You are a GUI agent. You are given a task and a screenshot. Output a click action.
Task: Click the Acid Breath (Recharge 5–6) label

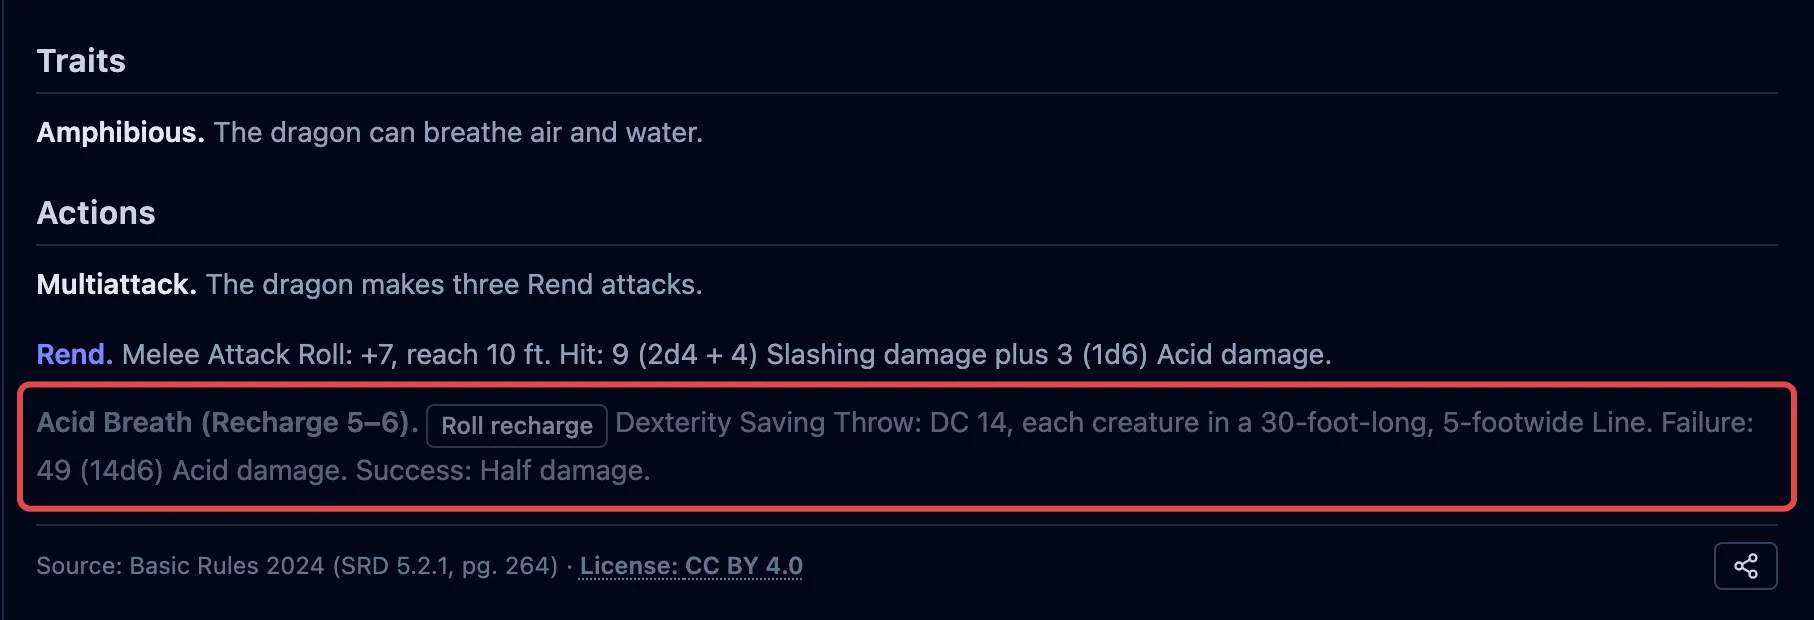(x=227, y=423)
